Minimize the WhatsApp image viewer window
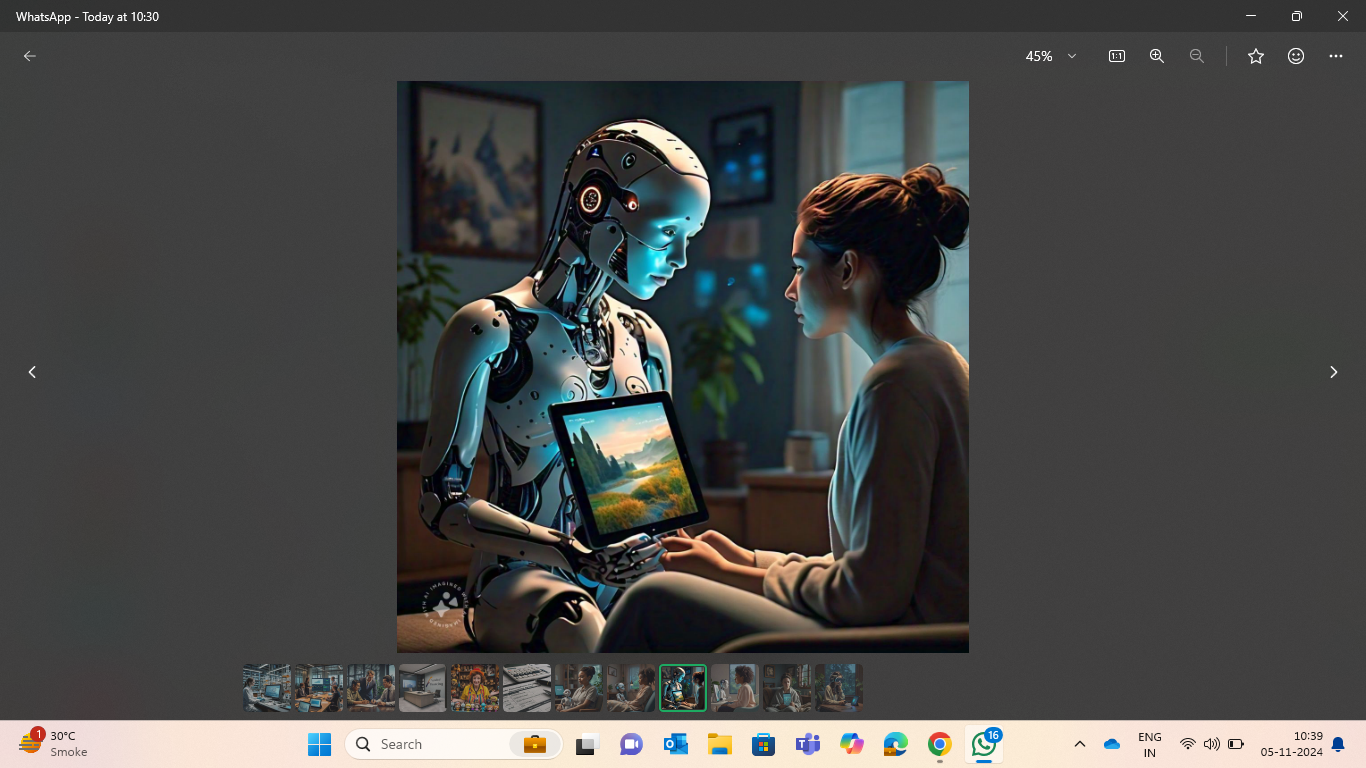1366x768 pixels. (x=1251, y=16)
